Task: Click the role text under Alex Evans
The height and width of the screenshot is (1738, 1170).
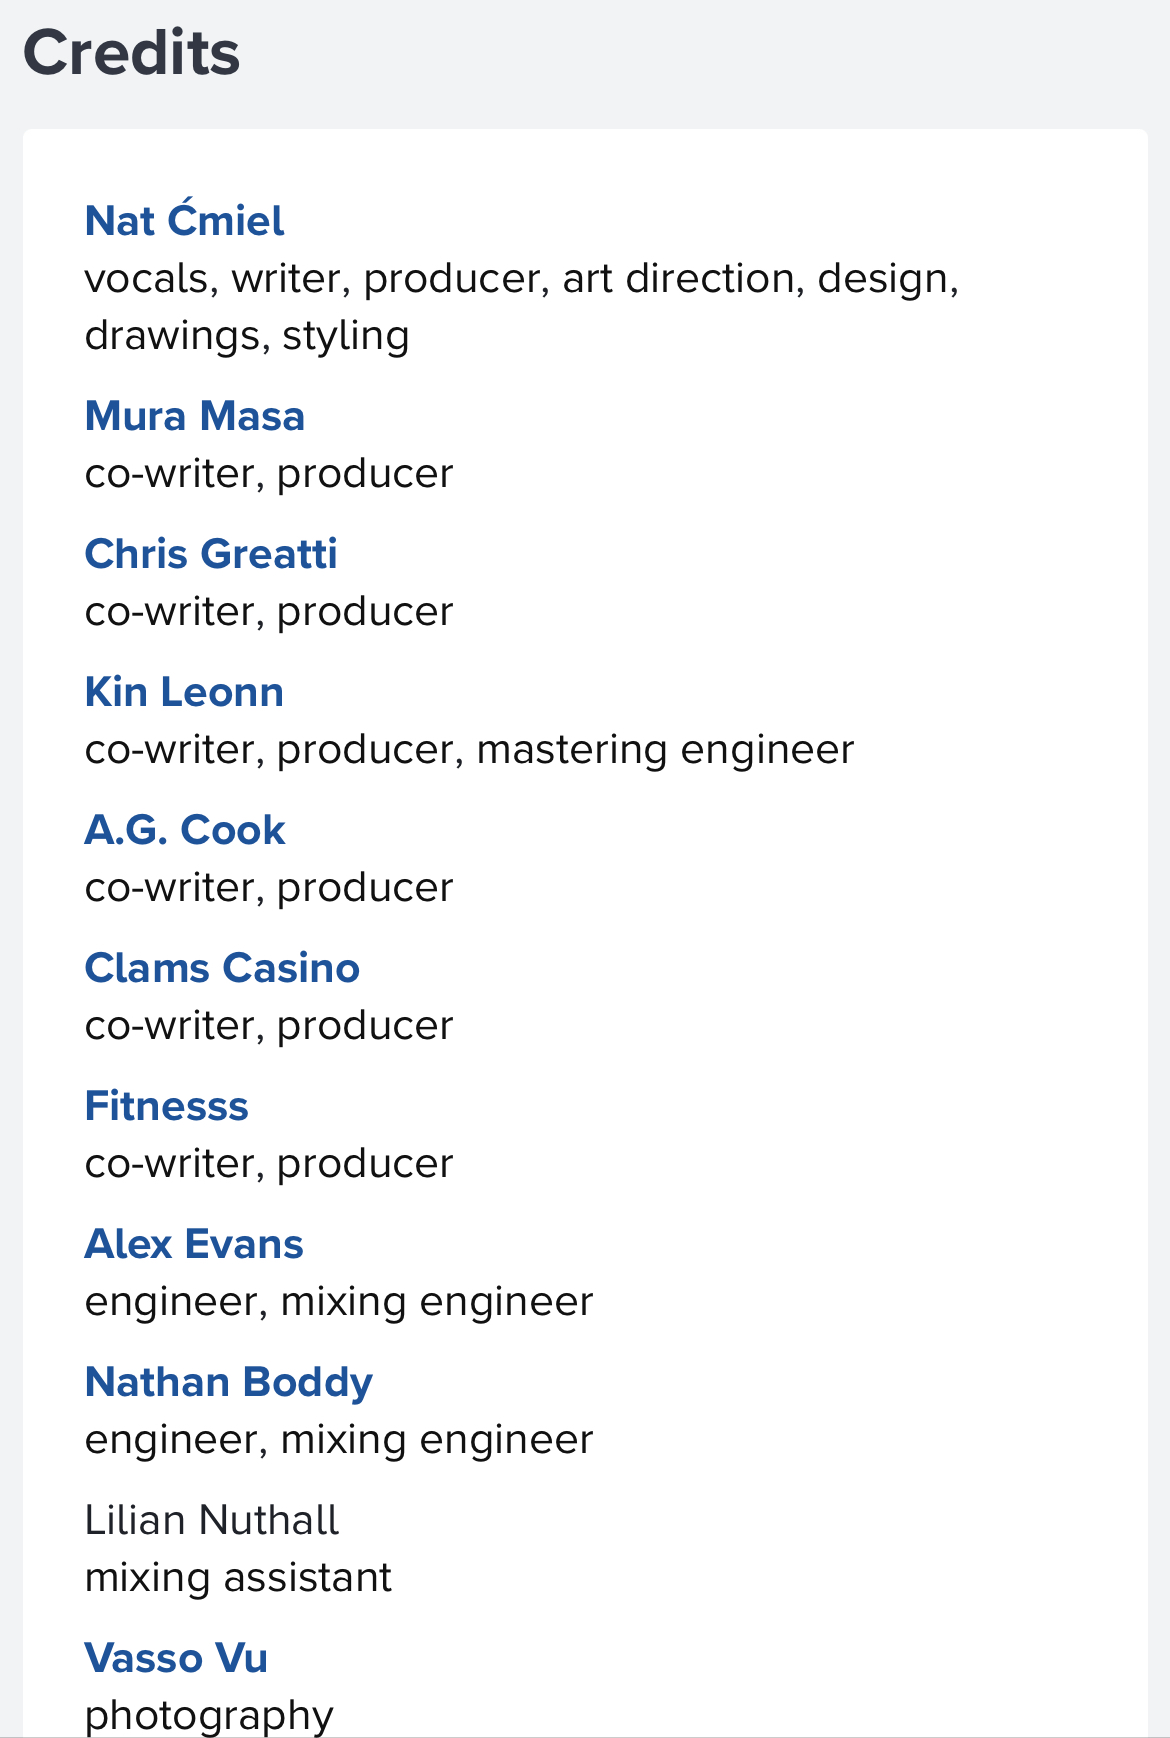Action: (339, 1302)
